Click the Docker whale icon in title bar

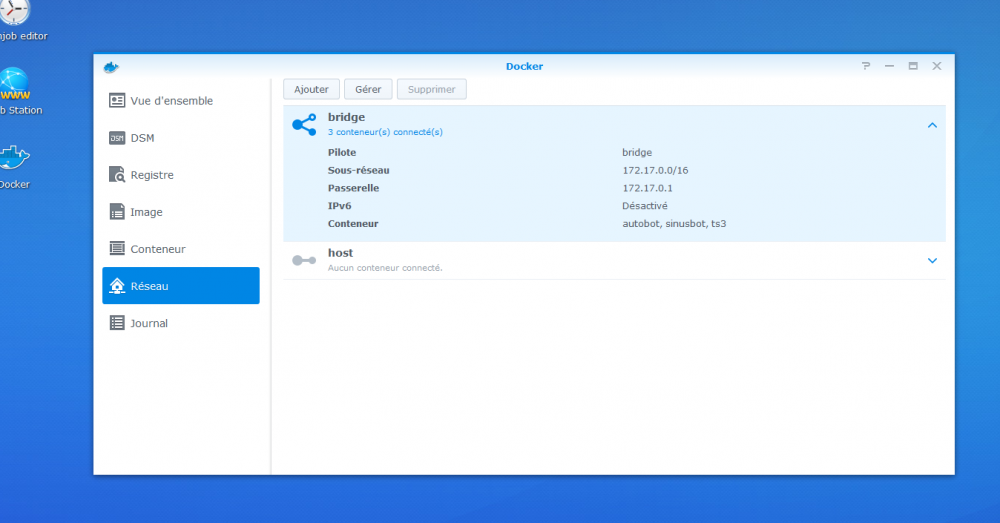pyautogui.click(x=111, y=66)
